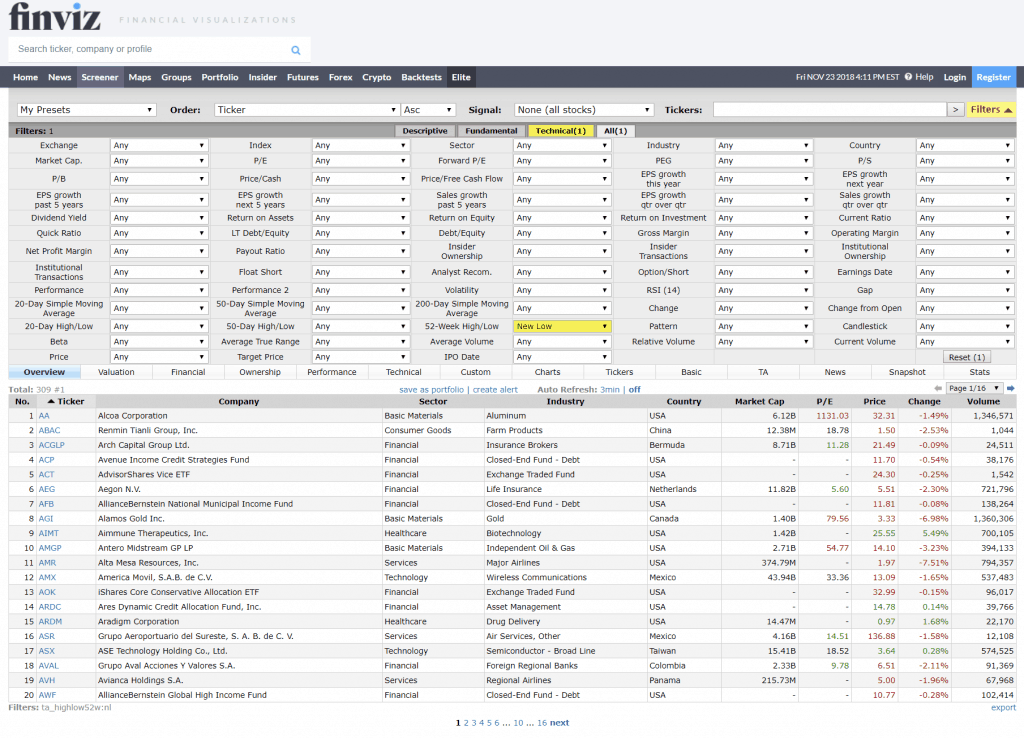Screen dimensions: 1024x738
Task: Click the Register button
Action: pyautogui.click(x=993, y=77)
